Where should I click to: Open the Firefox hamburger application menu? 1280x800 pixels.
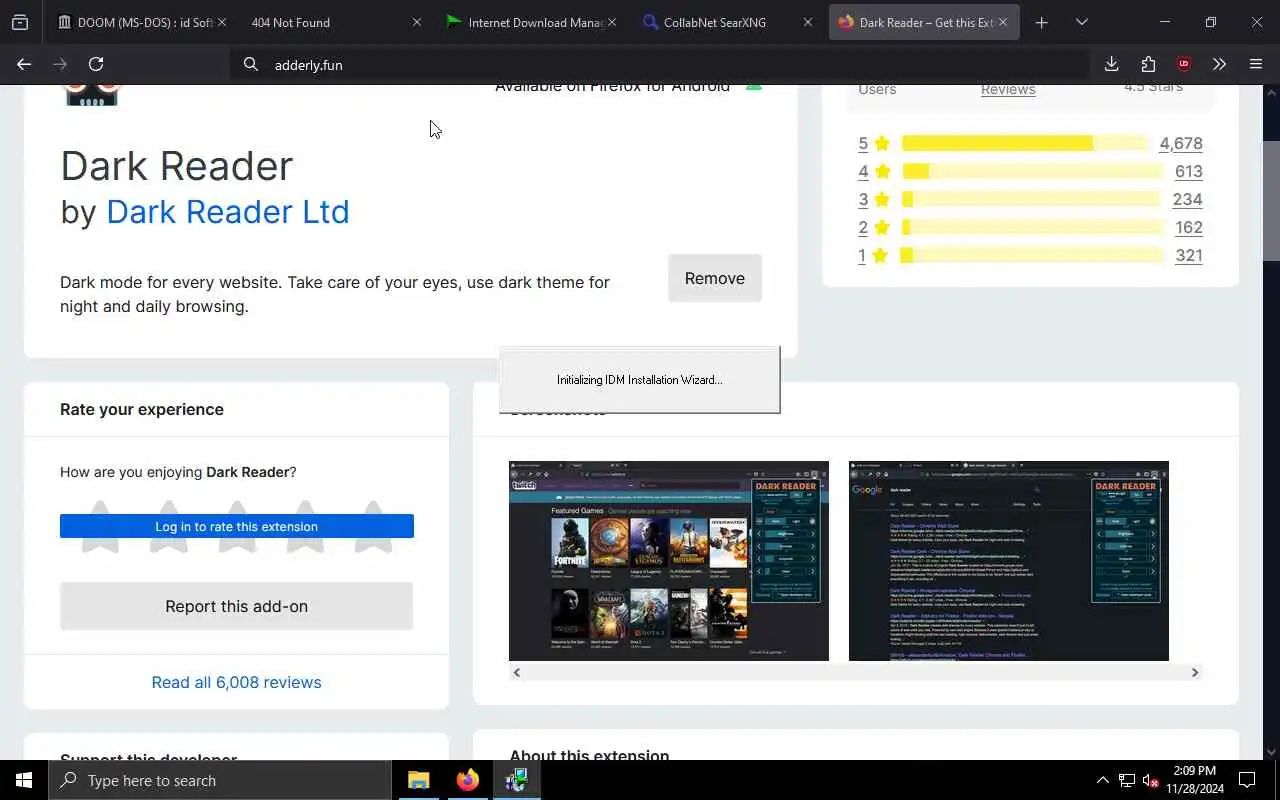pos(1256,64)
